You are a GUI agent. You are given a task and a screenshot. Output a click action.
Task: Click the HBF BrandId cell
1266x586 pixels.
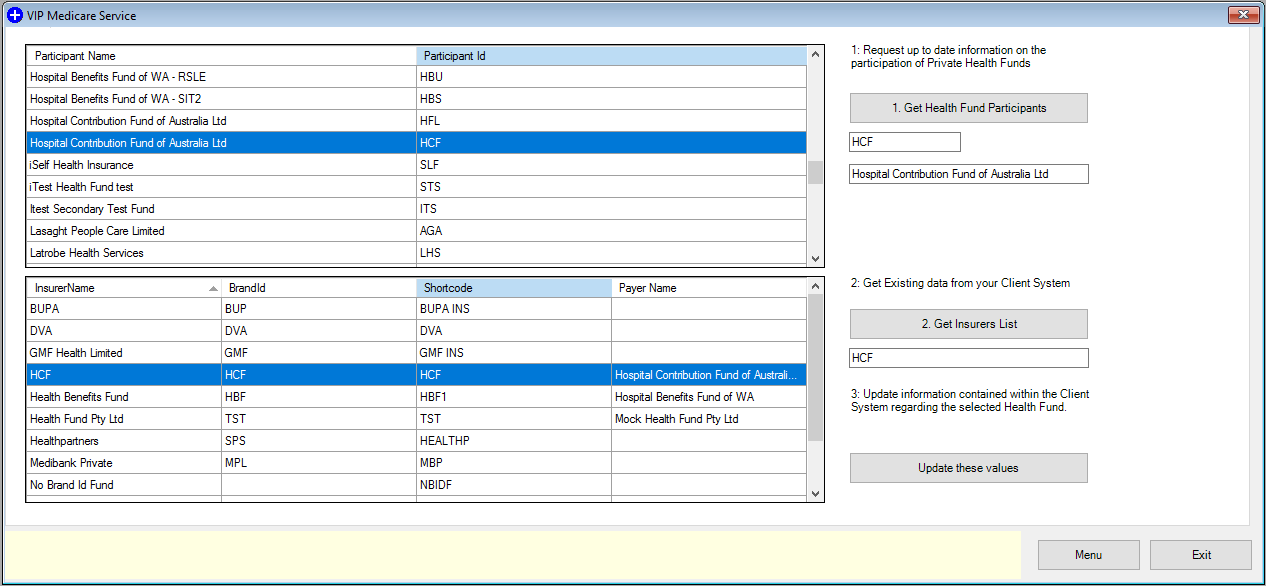tap(318, 397)
